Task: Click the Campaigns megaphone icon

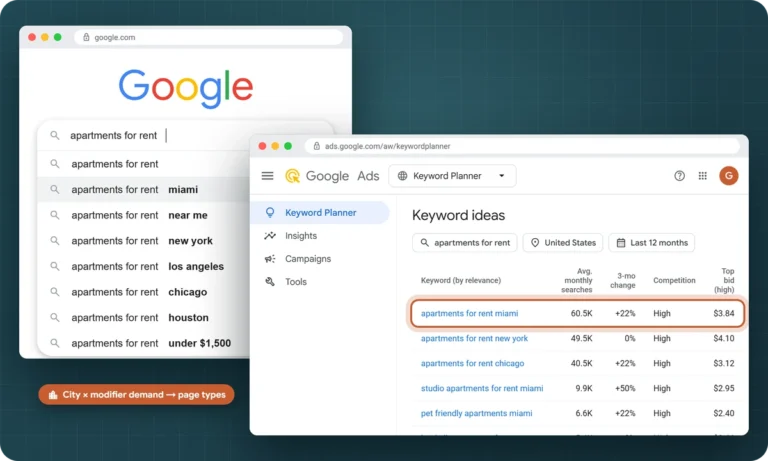Action: coord(270,259)
